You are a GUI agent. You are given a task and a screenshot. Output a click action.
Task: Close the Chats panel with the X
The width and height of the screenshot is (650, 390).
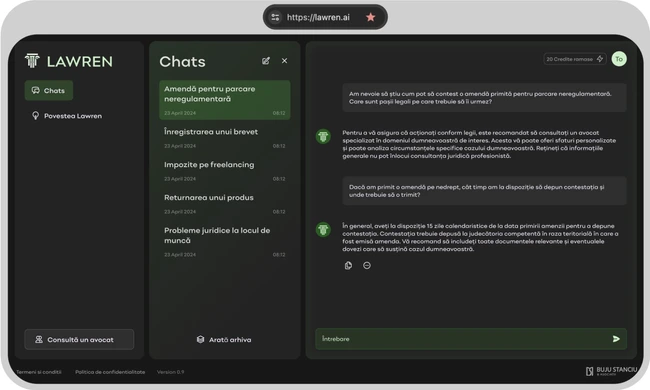[x=284, y=61]
